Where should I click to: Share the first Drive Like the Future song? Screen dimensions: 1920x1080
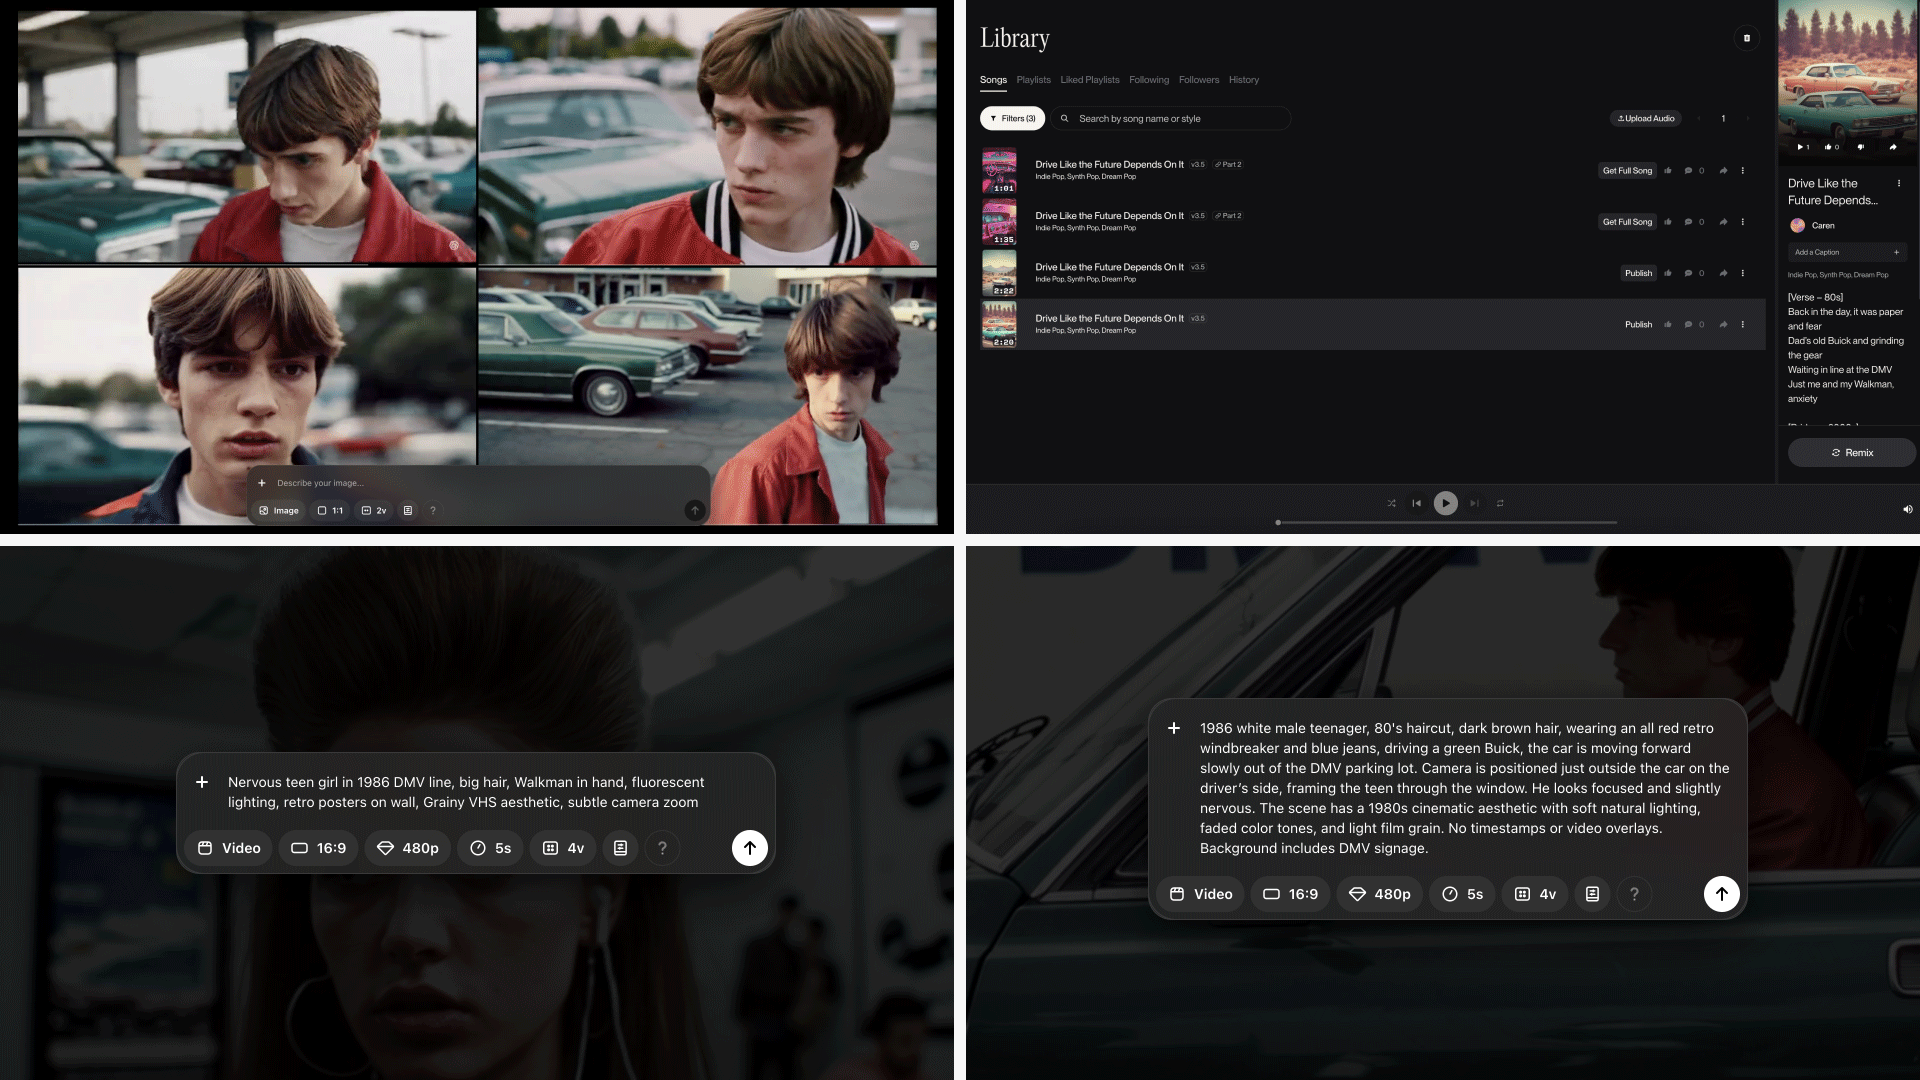1723,170
